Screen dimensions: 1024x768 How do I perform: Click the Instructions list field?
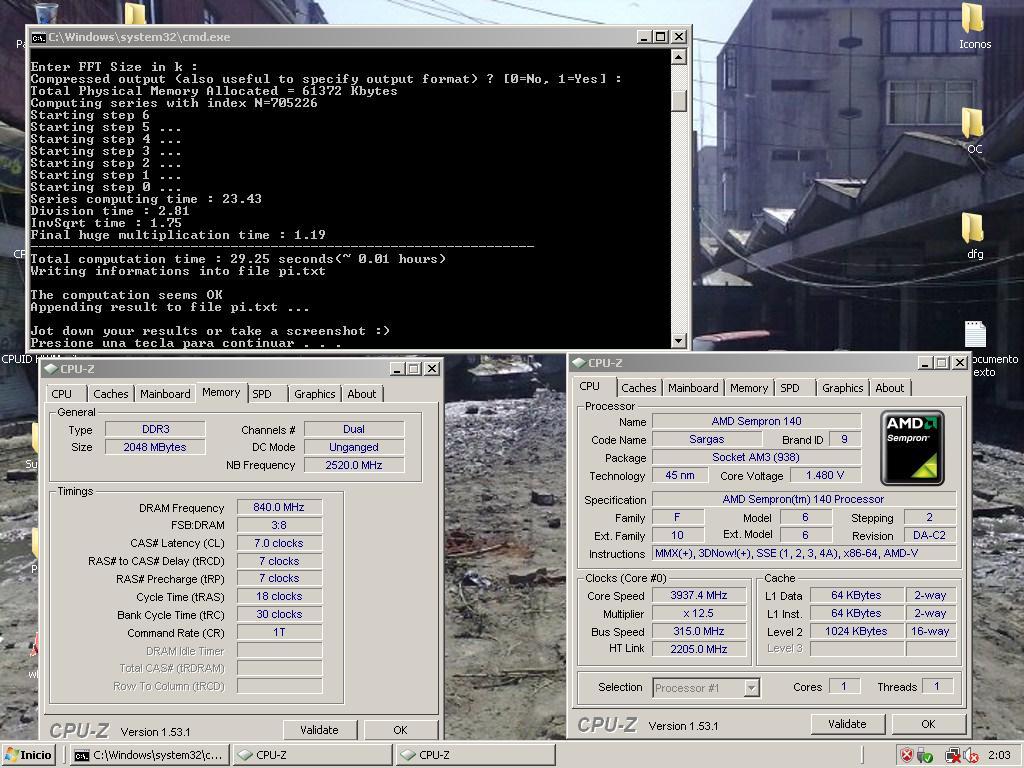coord(804,553)
